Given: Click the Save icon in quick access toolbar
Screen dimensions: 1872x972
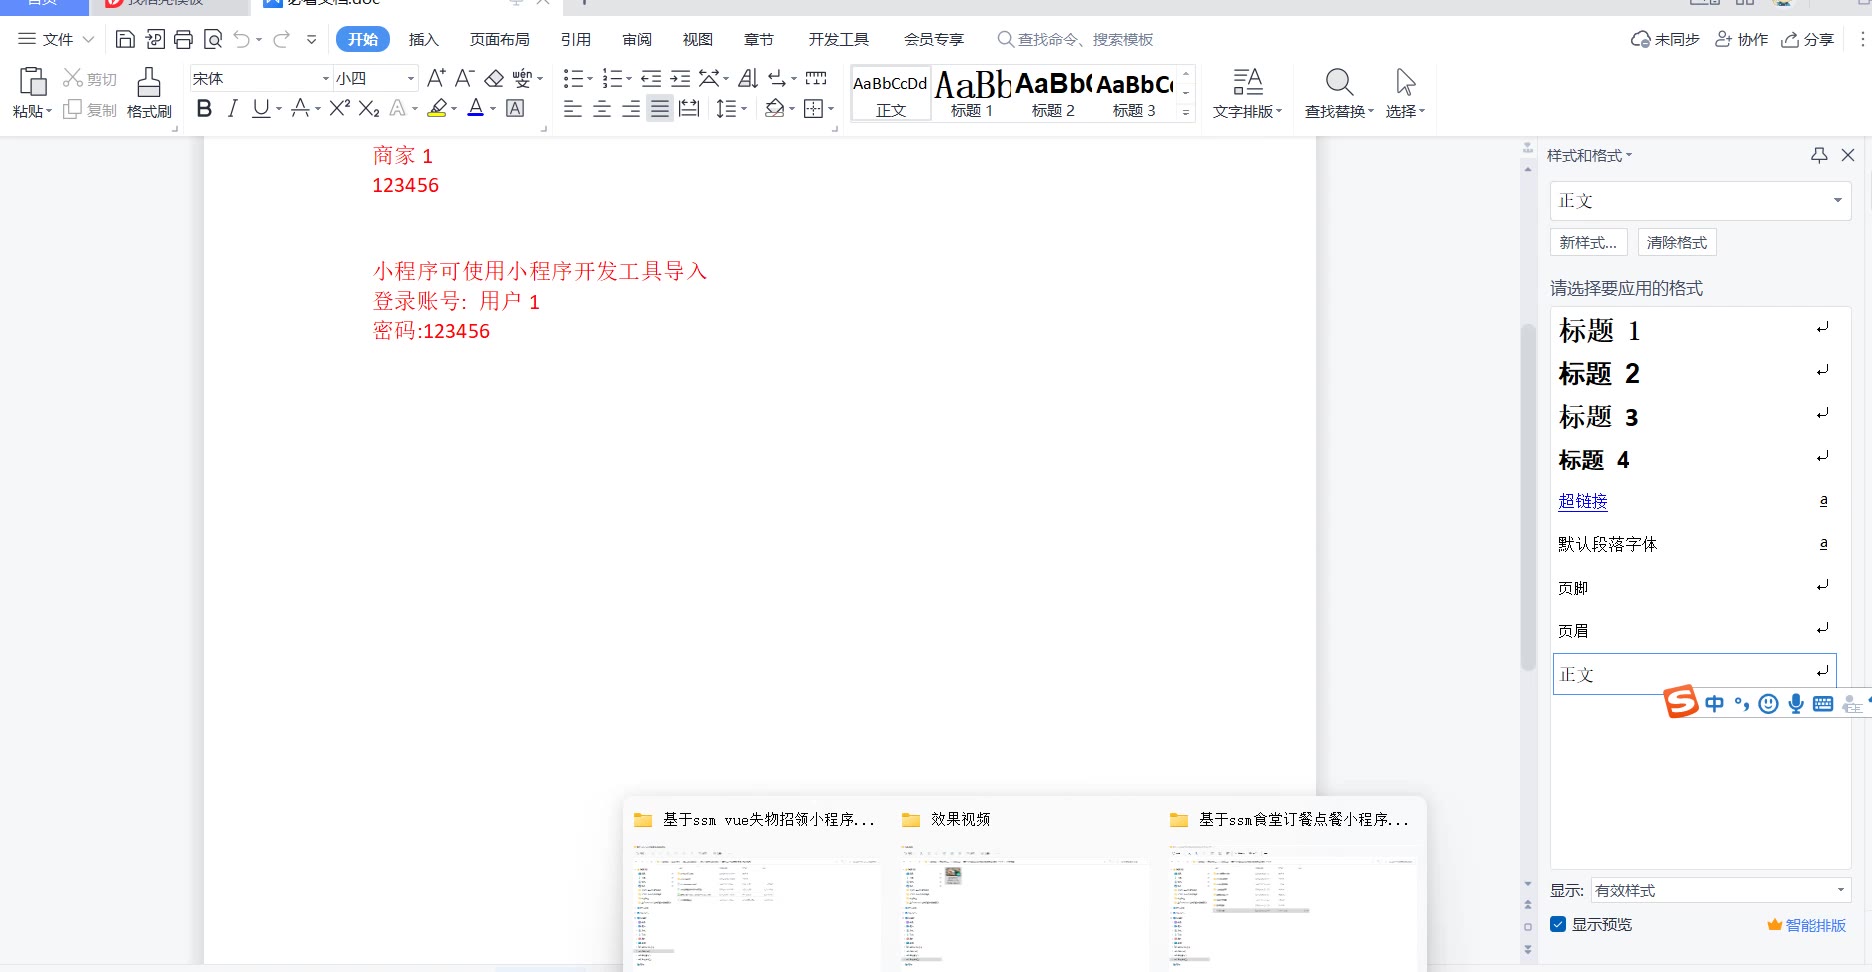Looking at the screenshot, I should click(x=125, y=39).
